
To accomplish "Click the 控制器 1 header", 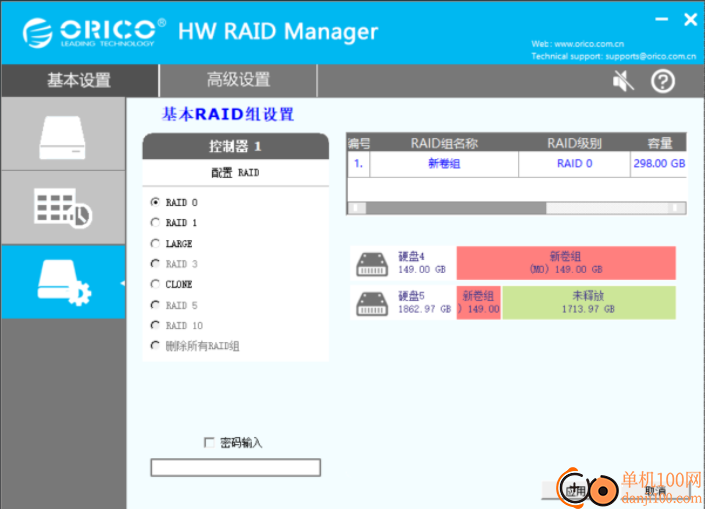I will pos(236,146).
